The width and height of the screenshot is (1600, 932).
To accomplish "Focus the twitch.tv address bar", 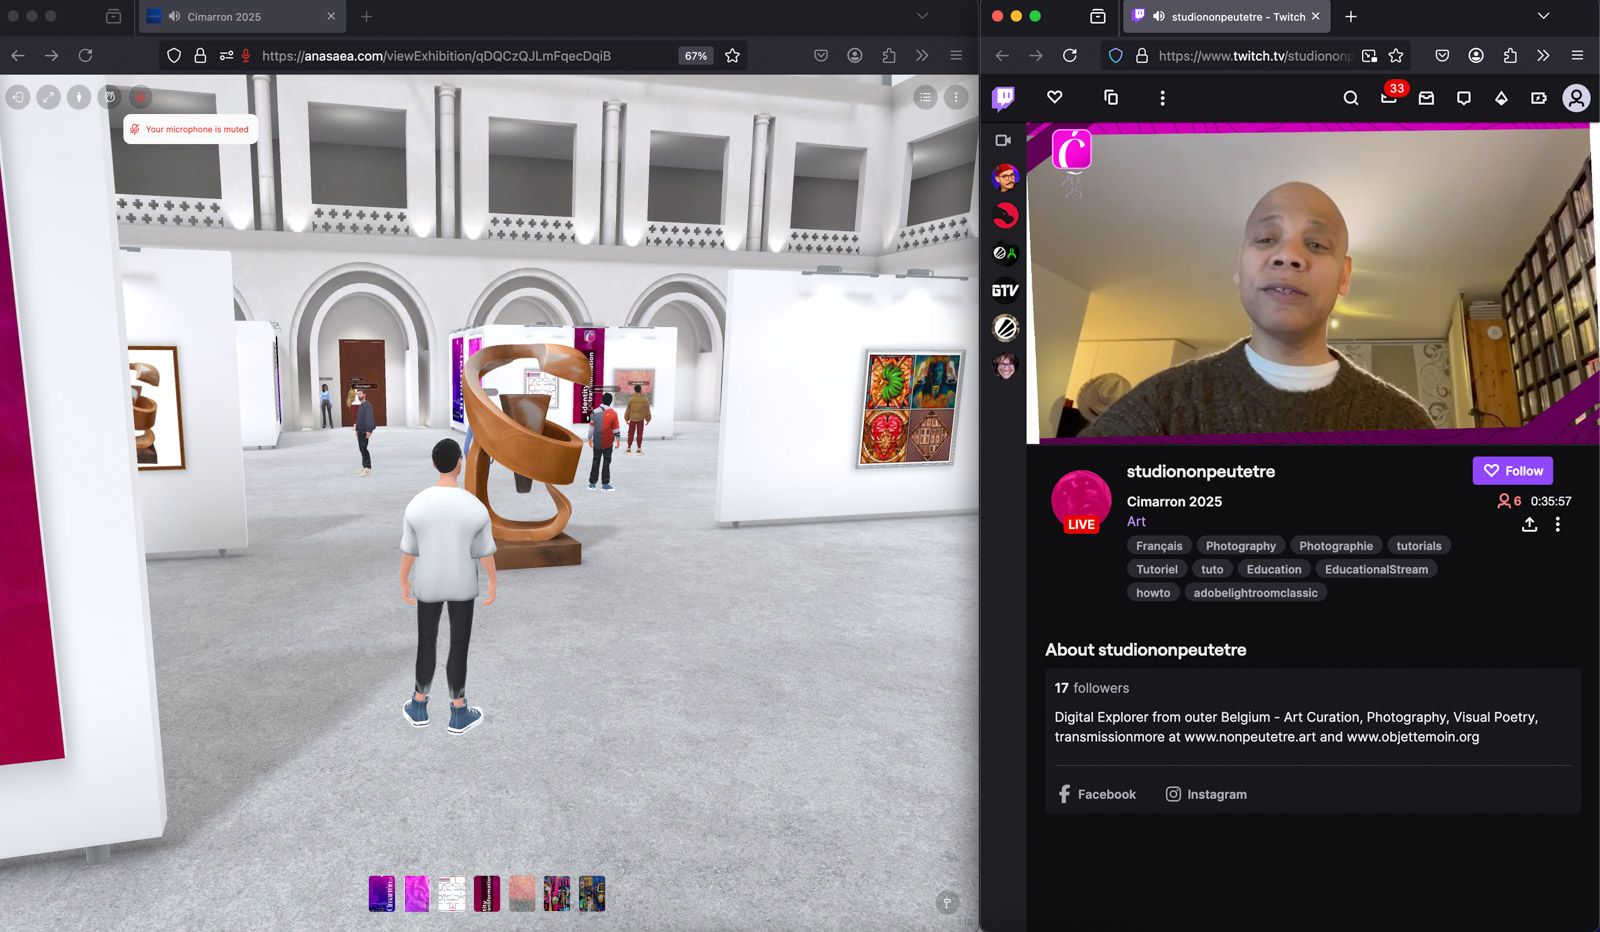I will [x=1254, y=56].
